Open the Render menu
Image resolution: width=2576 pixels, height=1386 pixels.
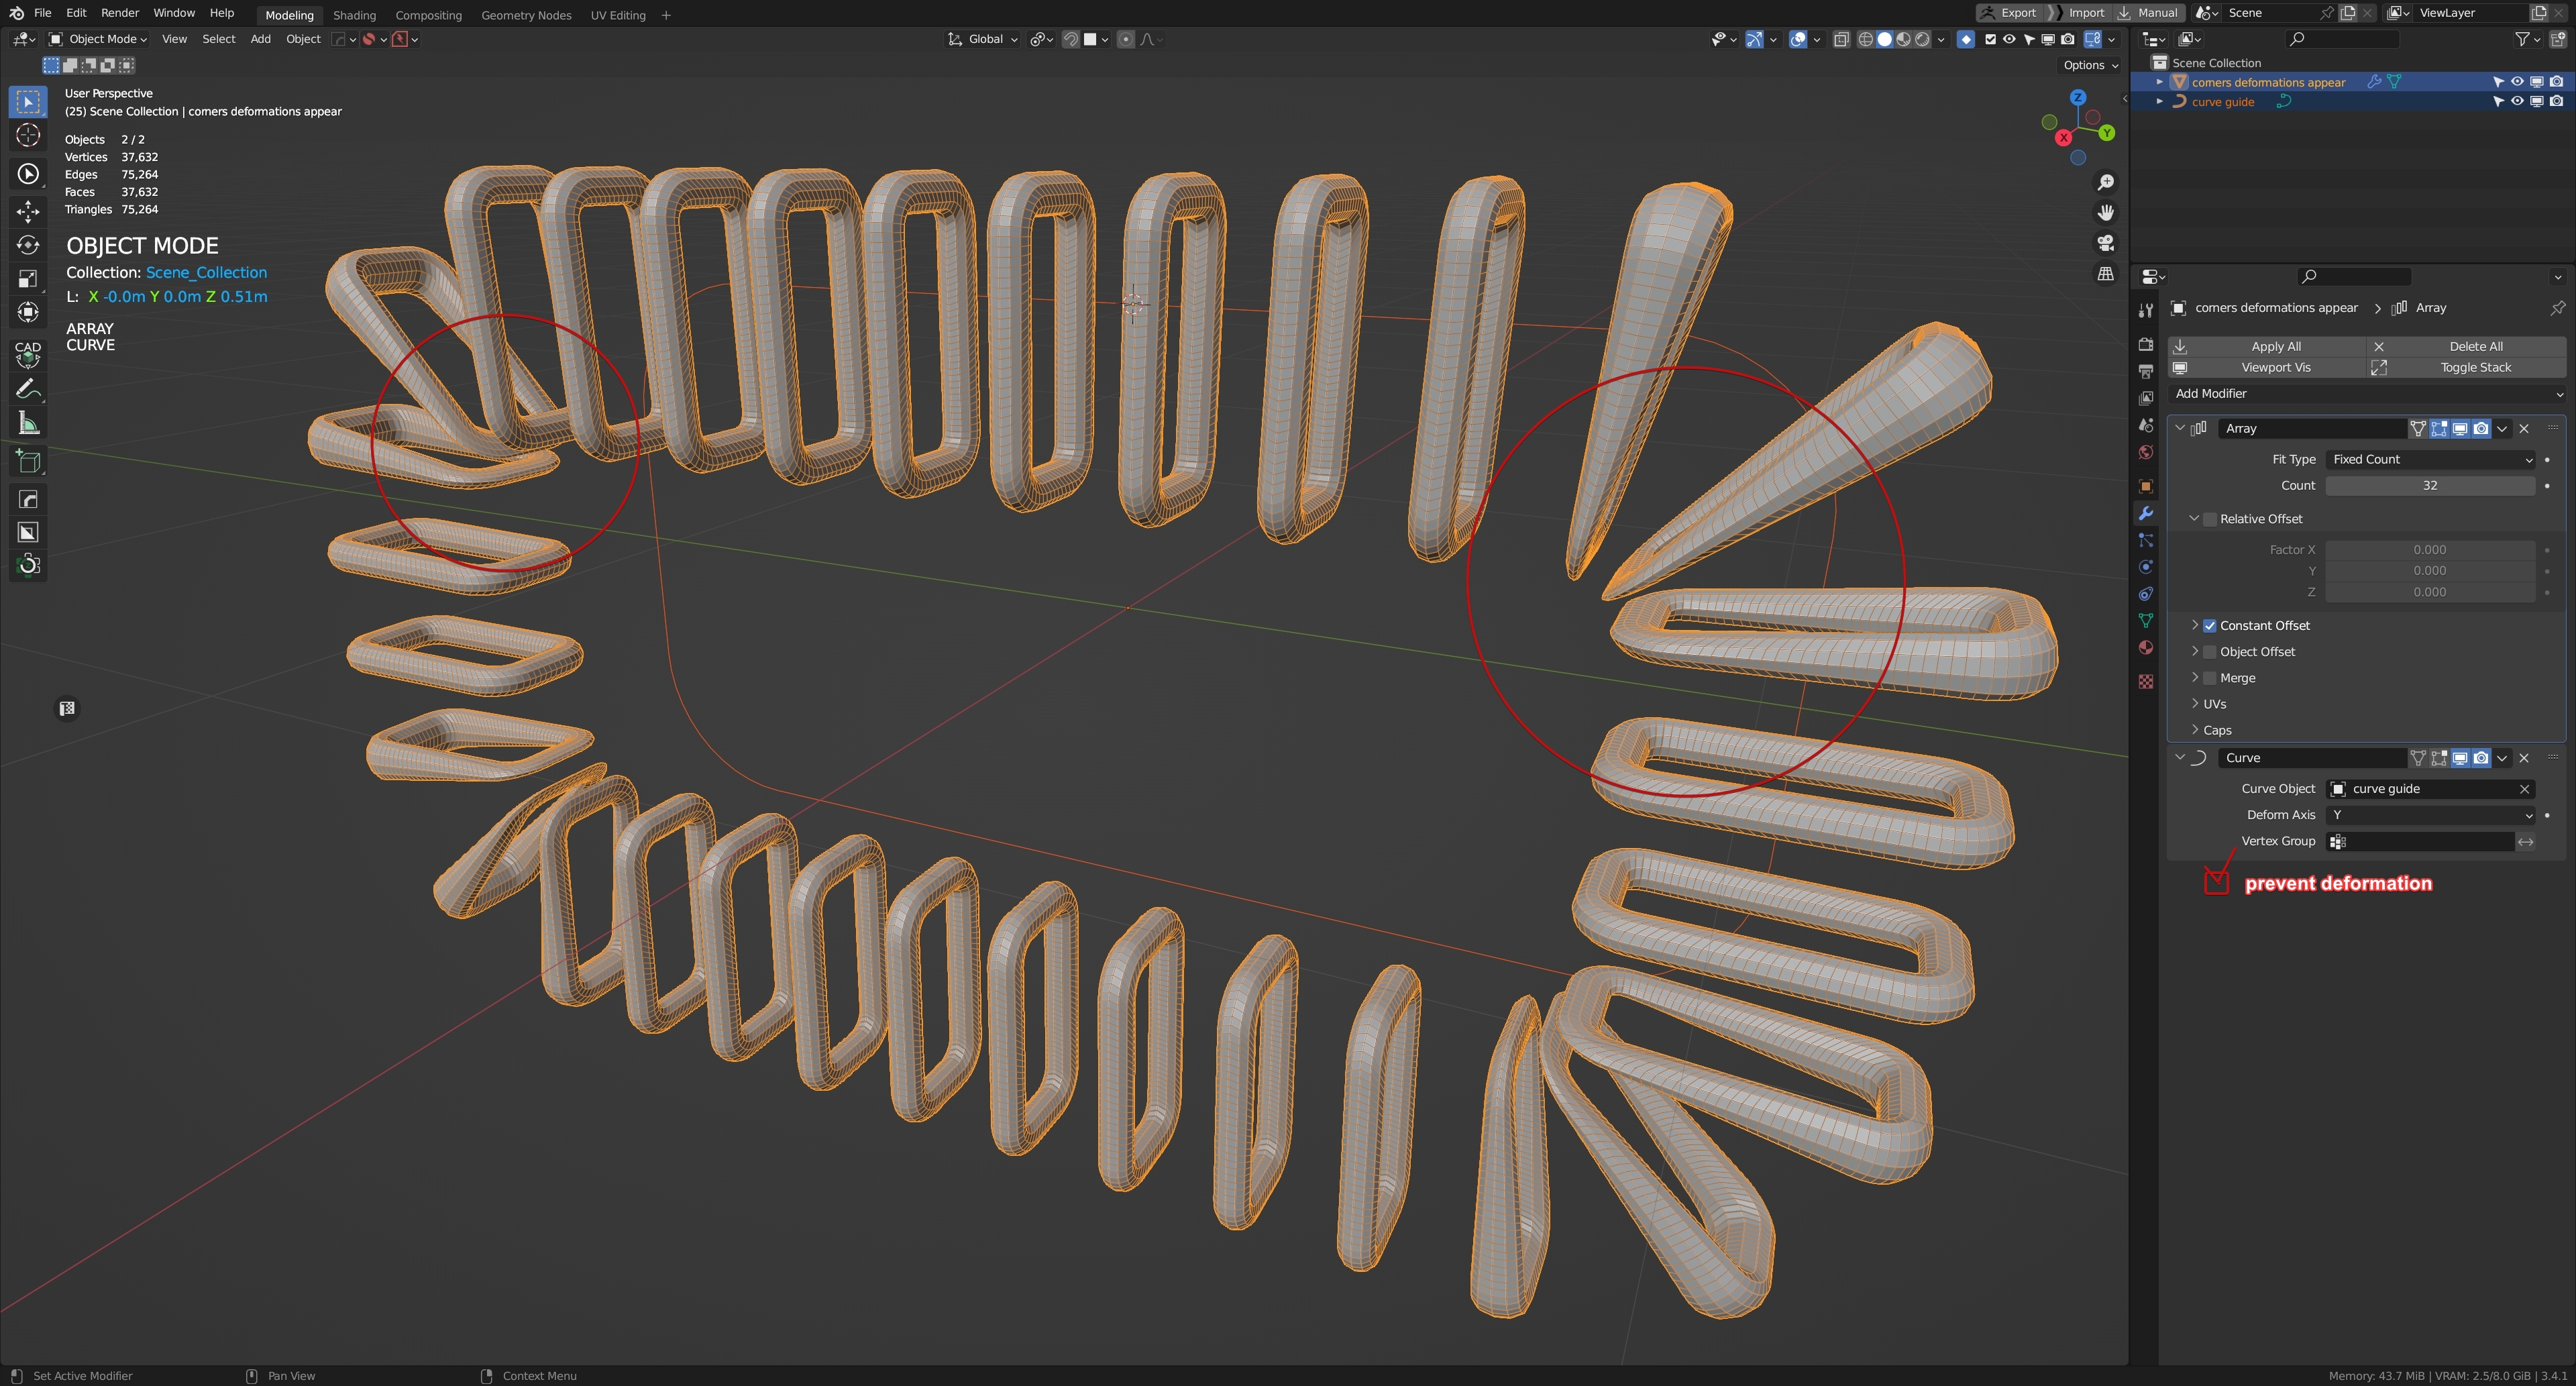[x=120, y=13]
